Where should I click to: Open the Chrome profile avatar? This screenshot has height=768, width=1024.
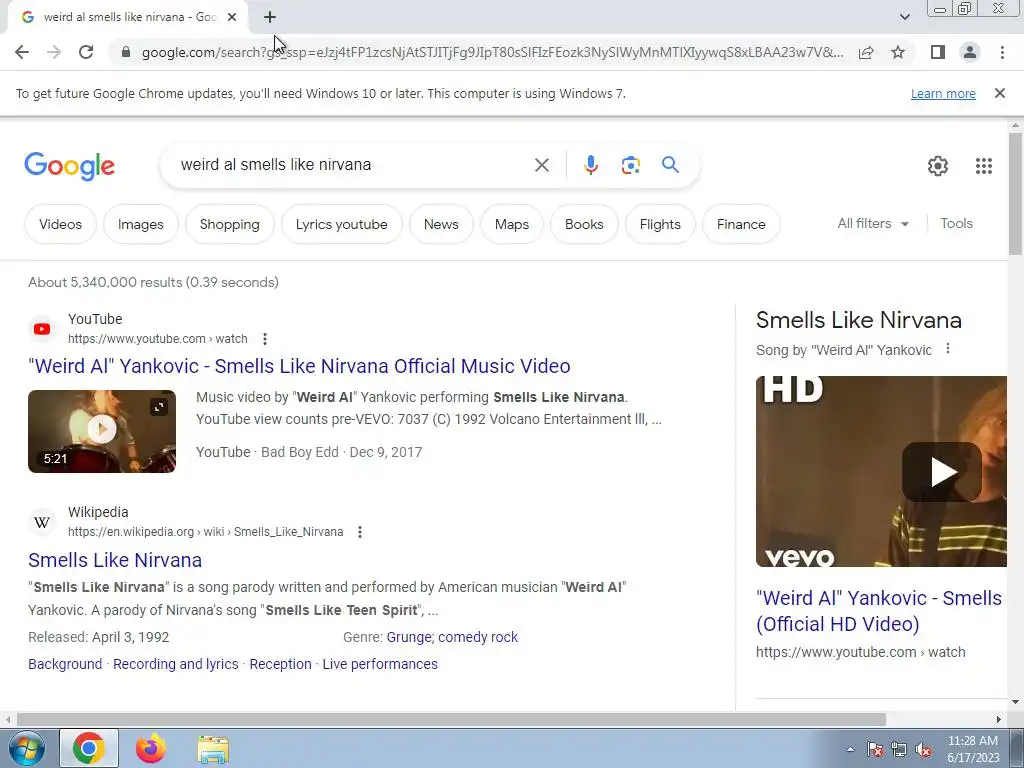970,52
